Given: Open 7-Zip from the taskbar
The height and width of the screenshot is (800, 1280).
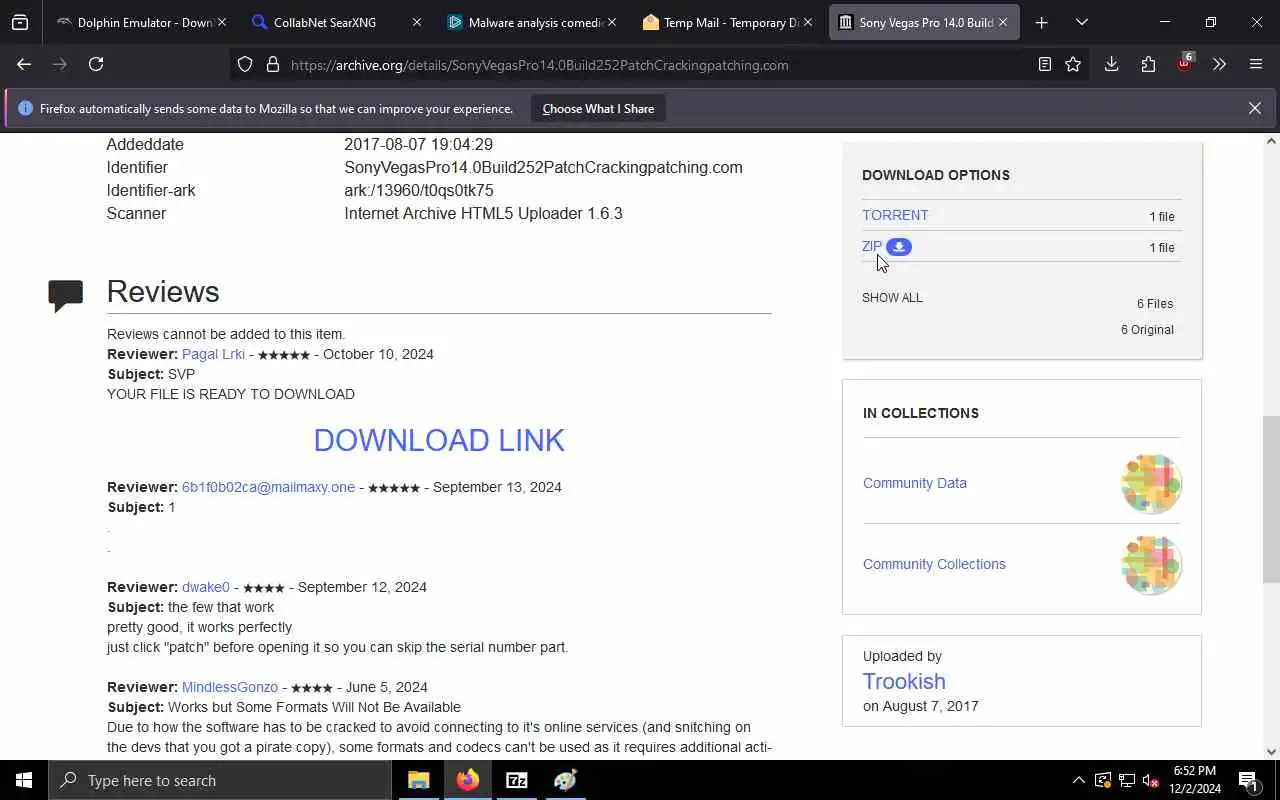Looking at the screenshot, I should [x=517, y=780].
